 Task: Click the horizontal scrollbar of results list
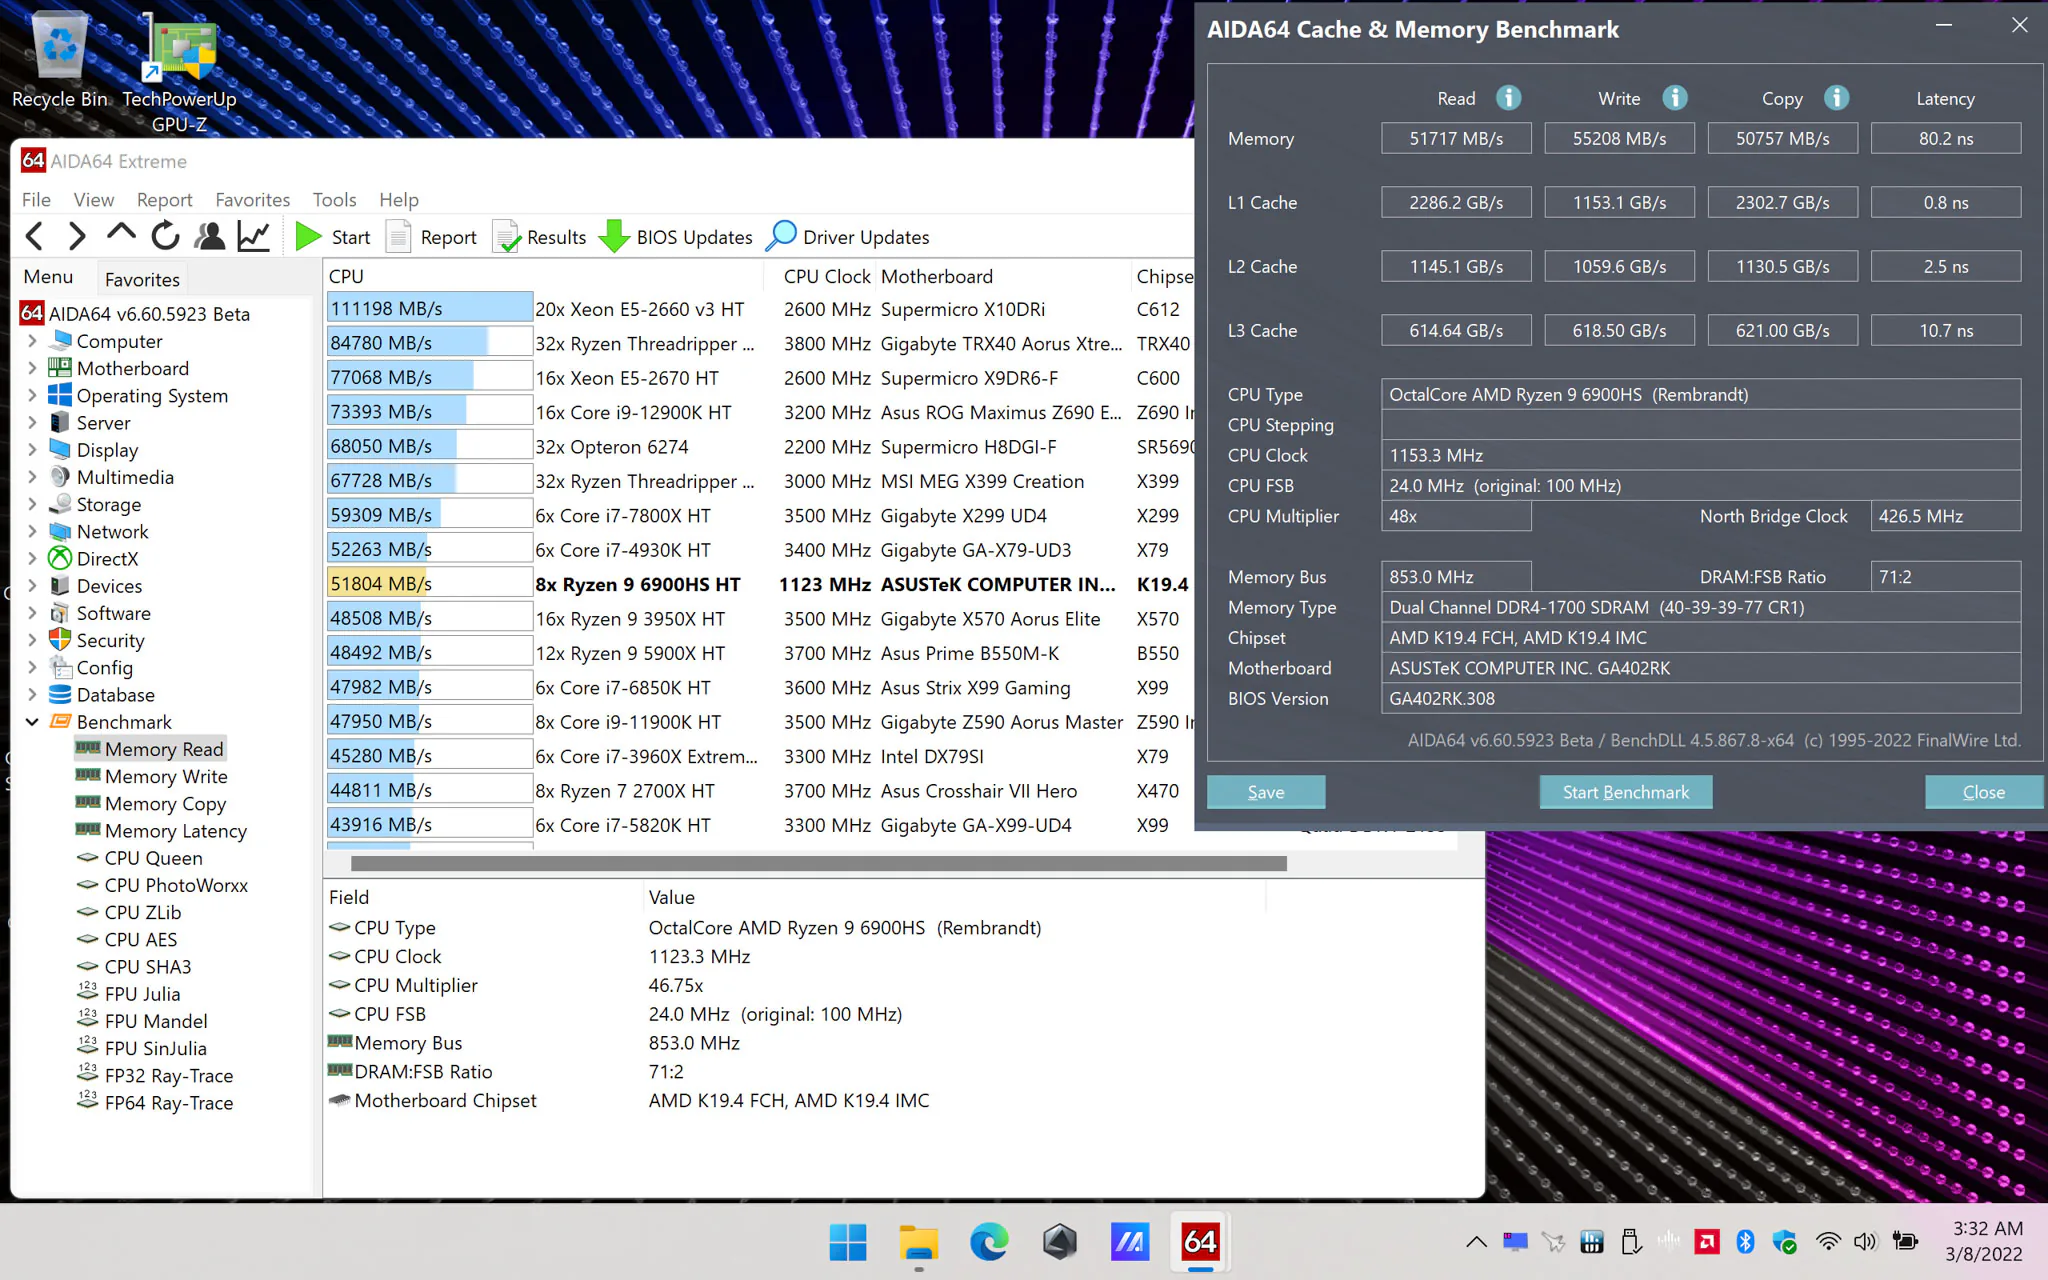point(818,863)
